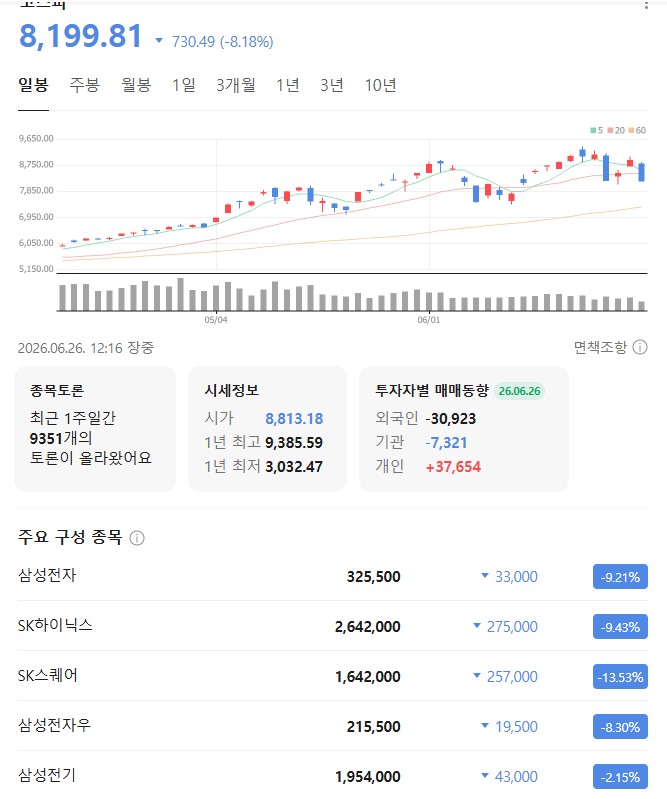Image resolution: width=667 pixels, height=799 pixels.
Task: Click the SK스퀘어 price 1,642,000
Action: tap(367, 677)
